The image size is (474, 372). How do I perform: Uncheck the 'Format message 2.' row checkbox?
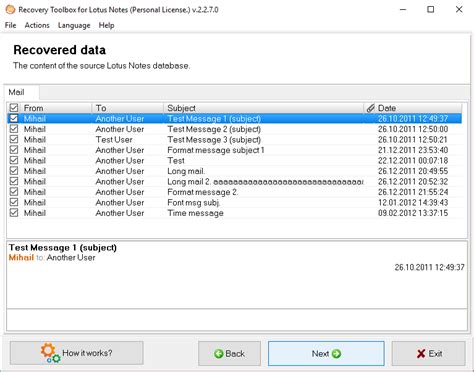click(14, 192)
